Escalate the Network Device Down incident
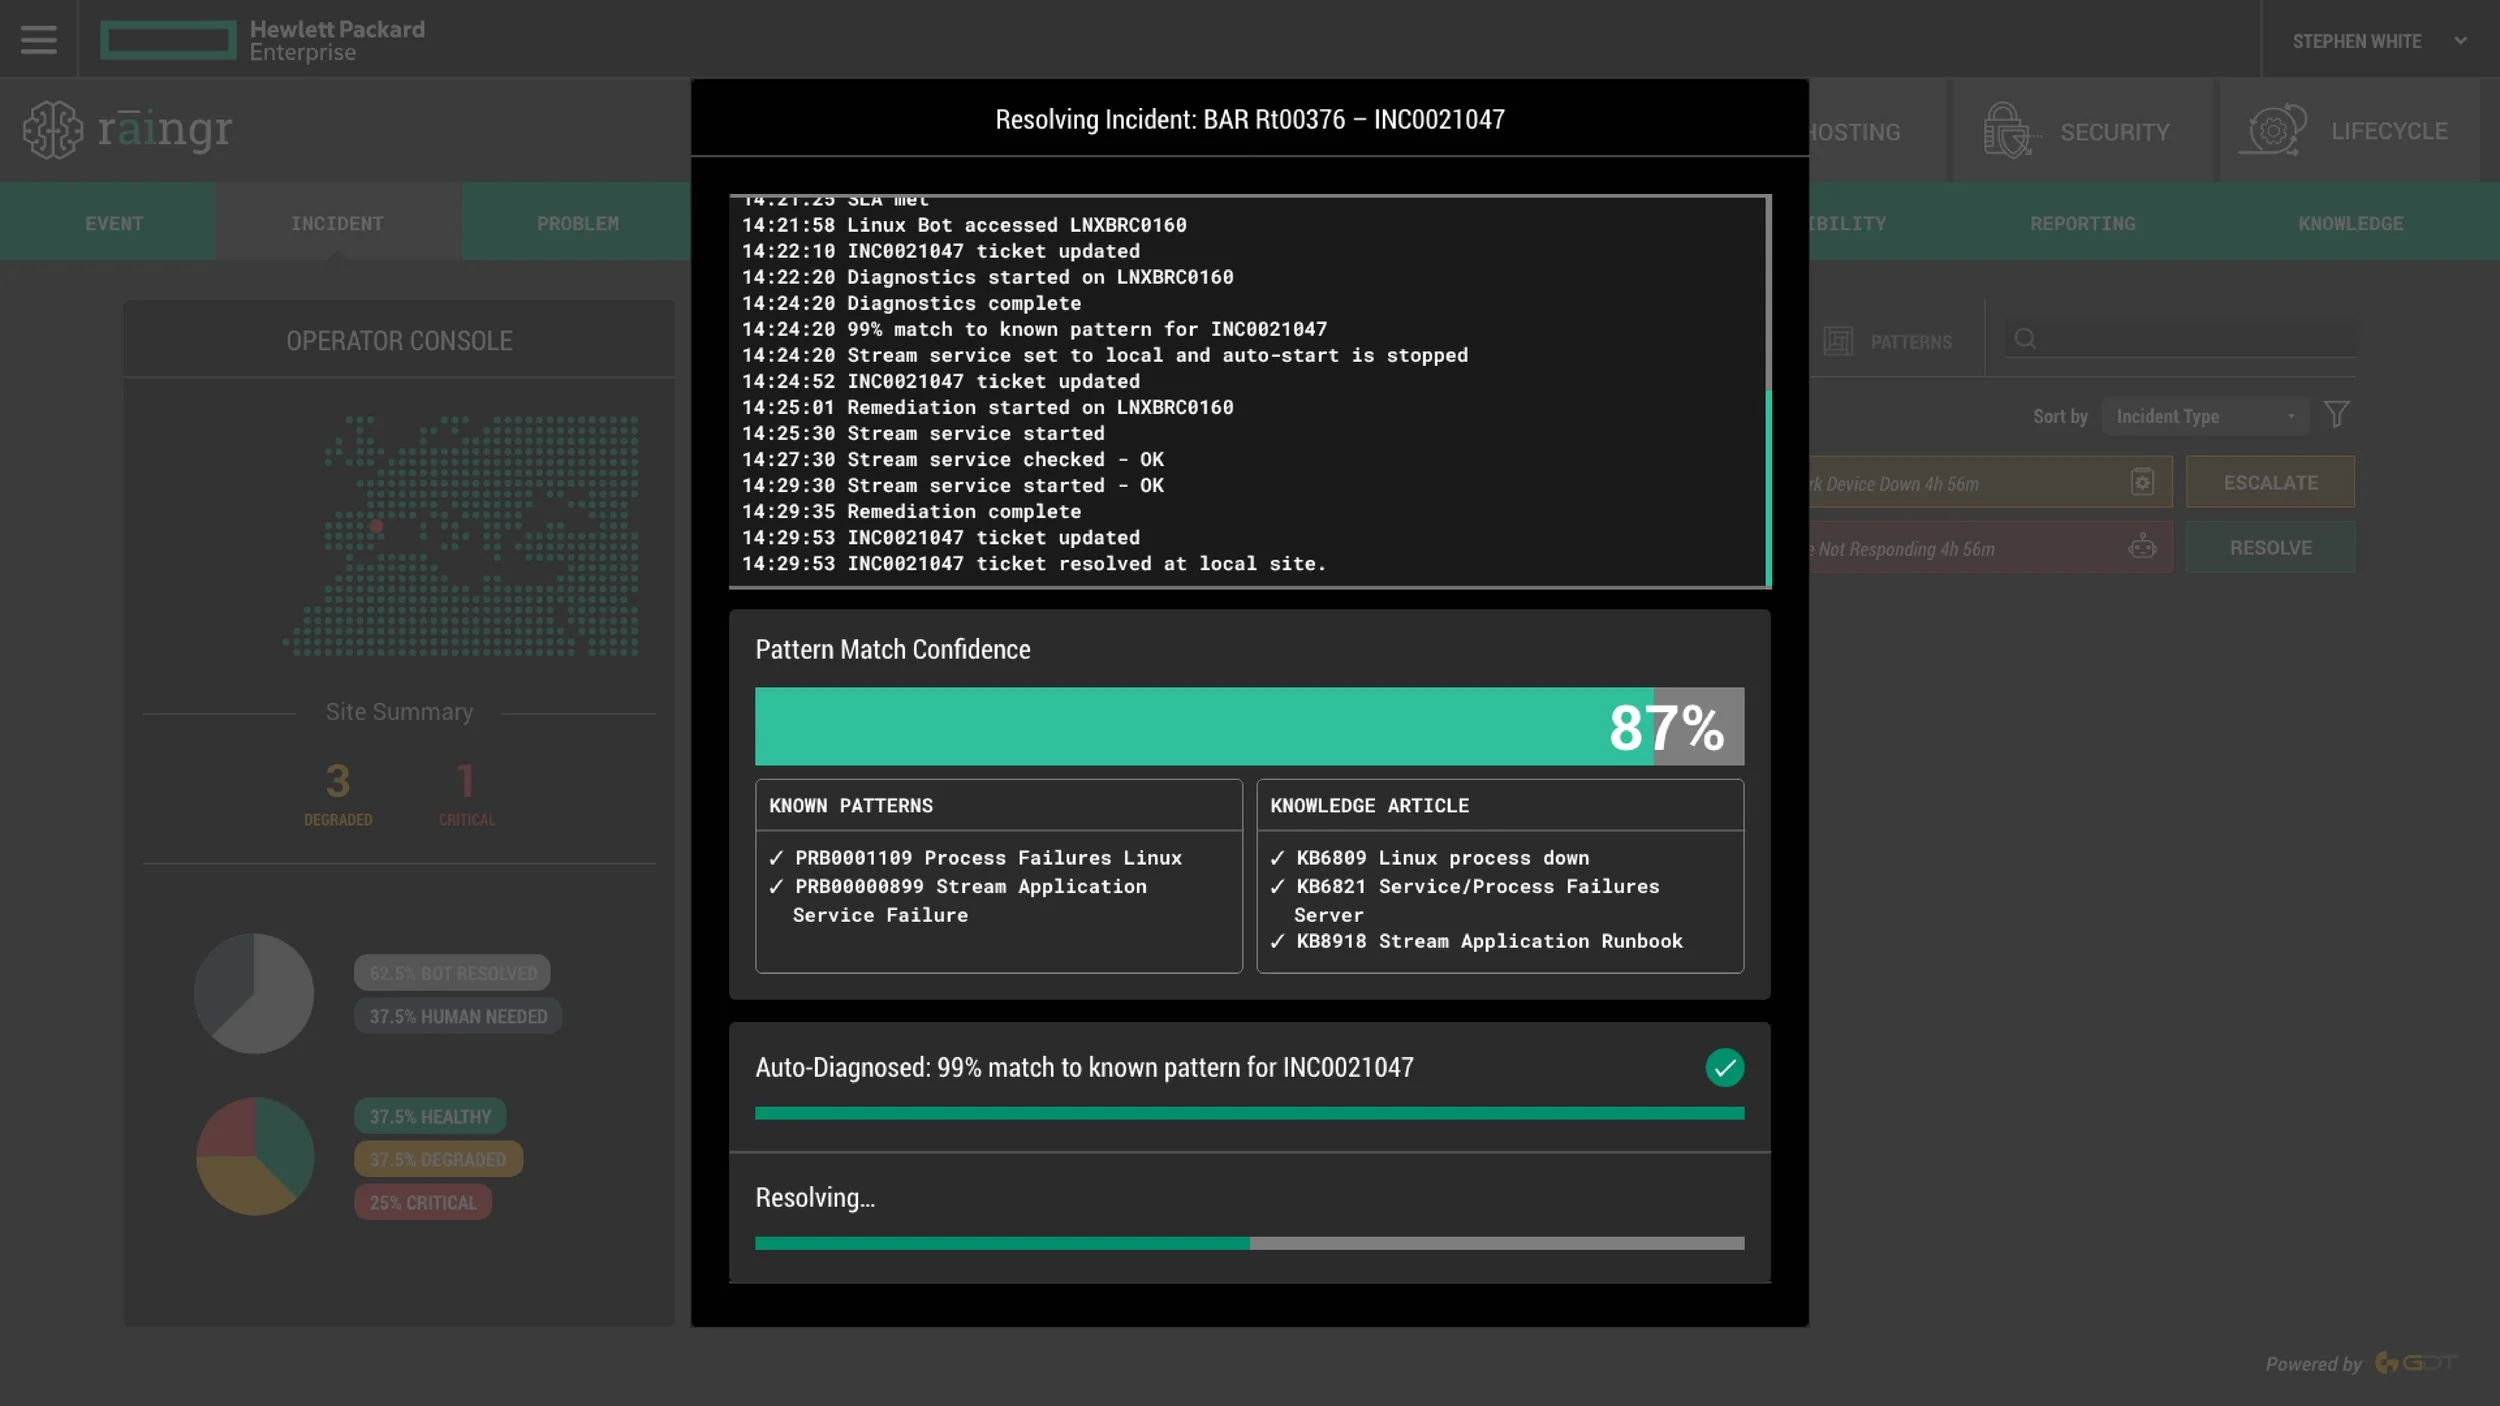Image resolution: width=2500 pixels, height=1406 pixels. pos(2269,481)
